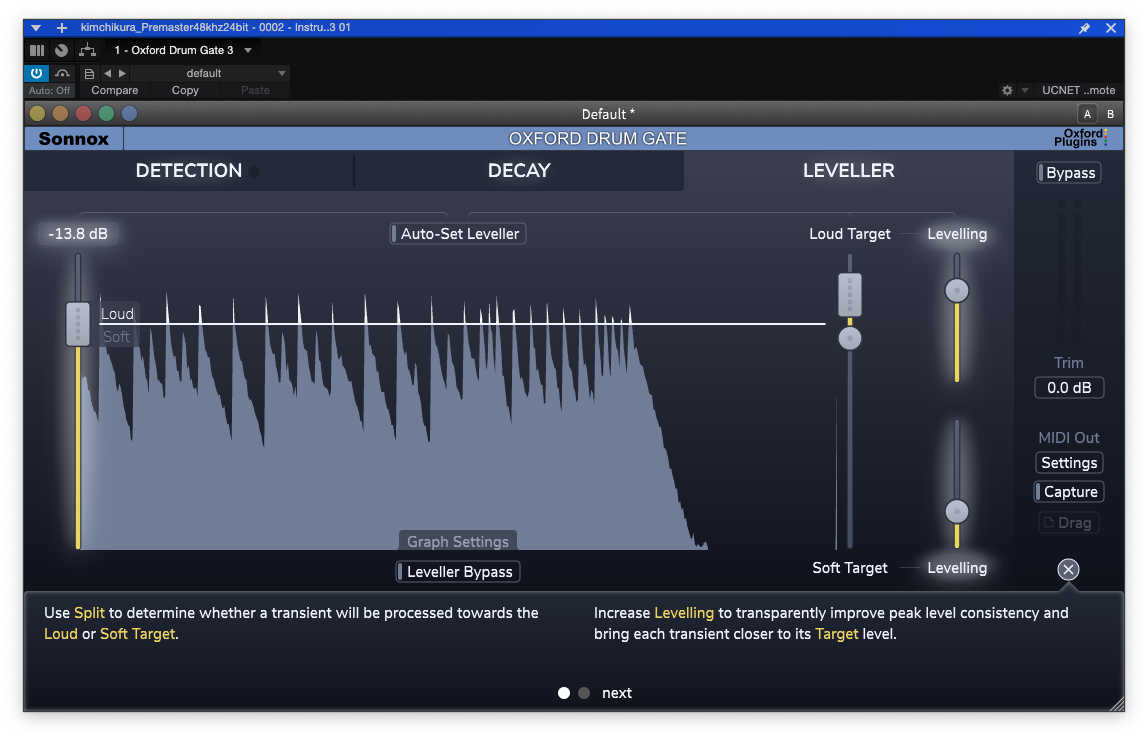Click the Loud Target slider handle
Viewport: 1148px width, 739px height.
[x=849, y=294]
